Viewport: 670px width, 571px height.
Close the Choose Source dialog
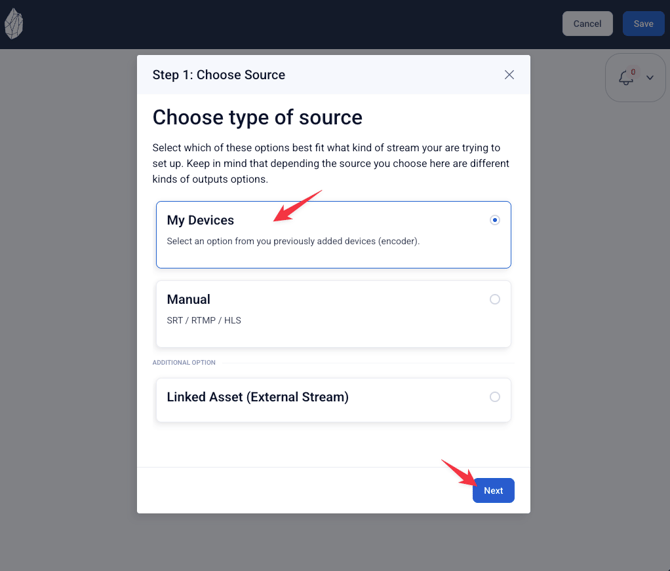click(x=509, y=75)
